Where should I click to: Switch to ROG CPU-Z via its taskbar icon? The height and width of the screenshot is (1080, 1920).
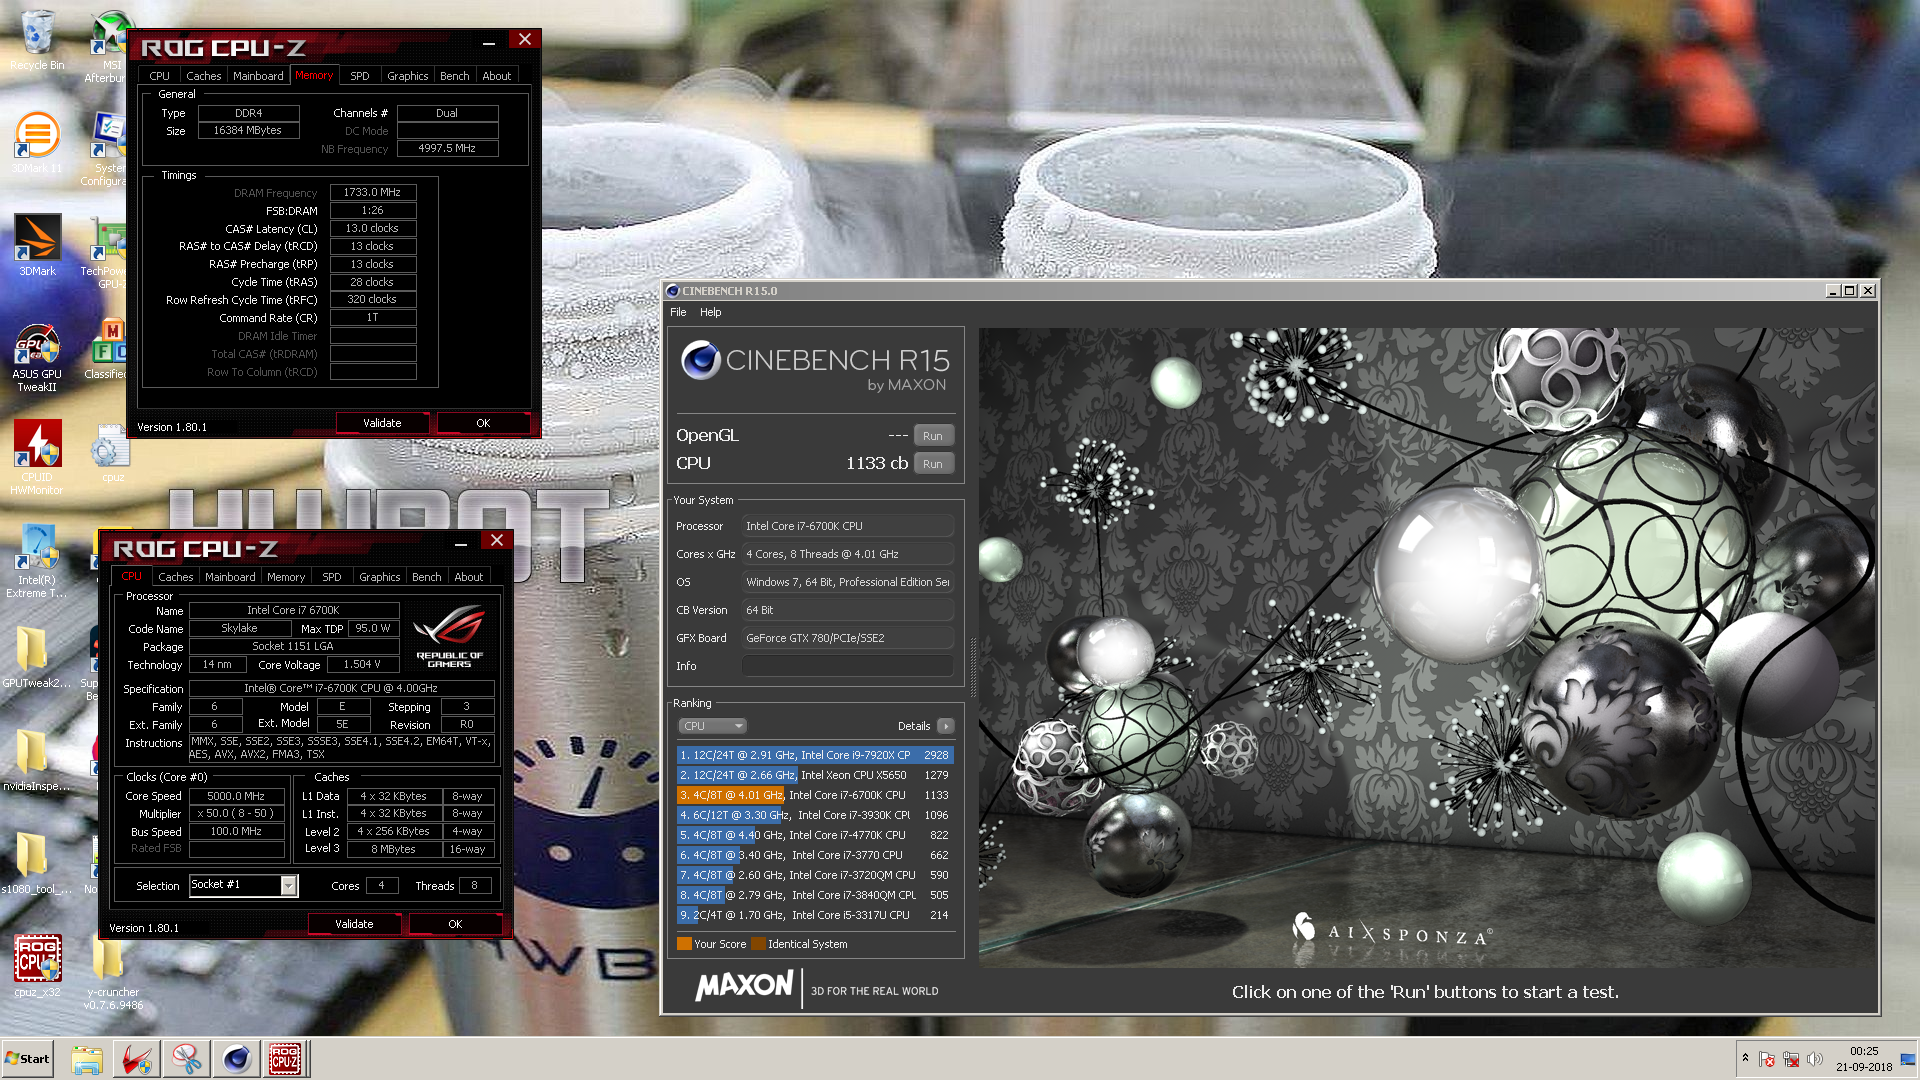[286, 1059]
